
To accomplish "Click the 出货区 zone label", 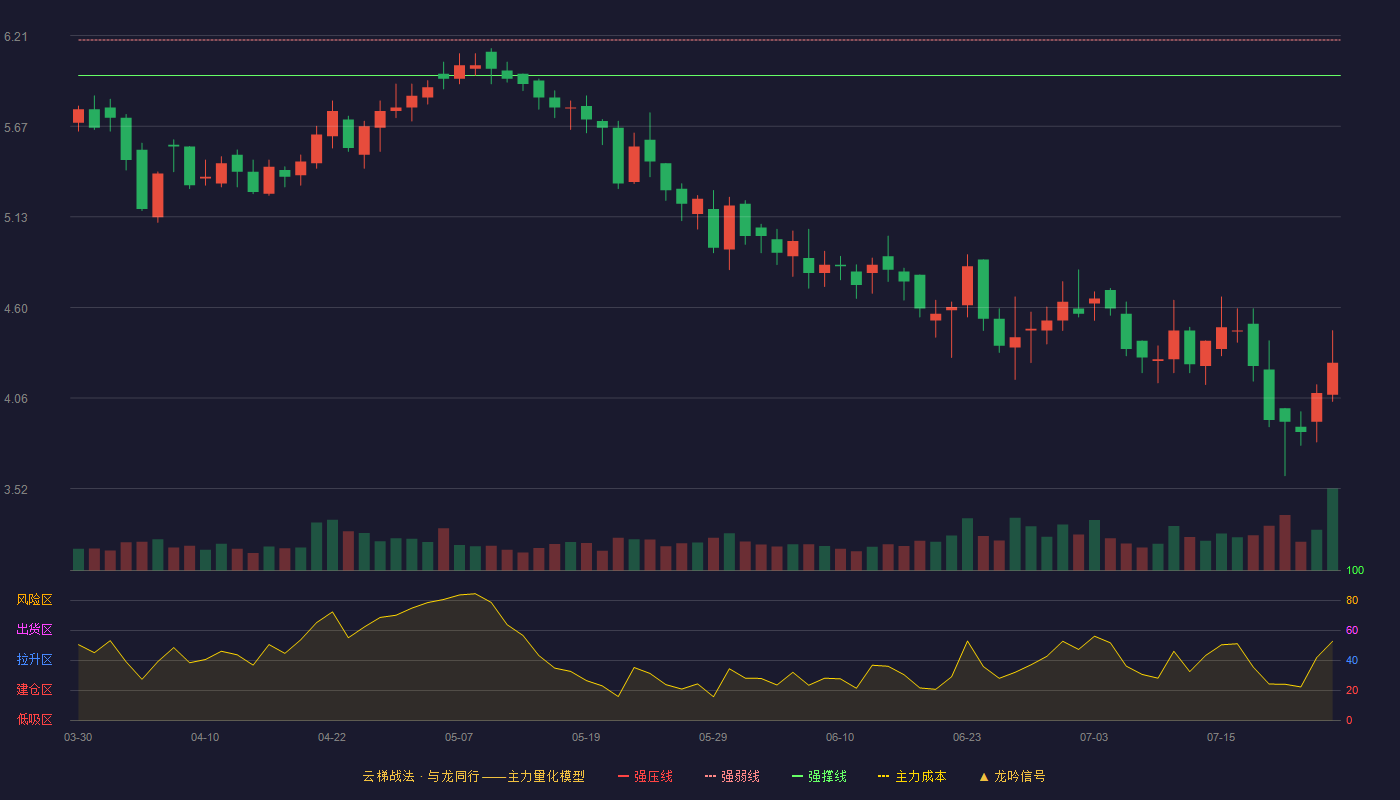I will [34, 630].
